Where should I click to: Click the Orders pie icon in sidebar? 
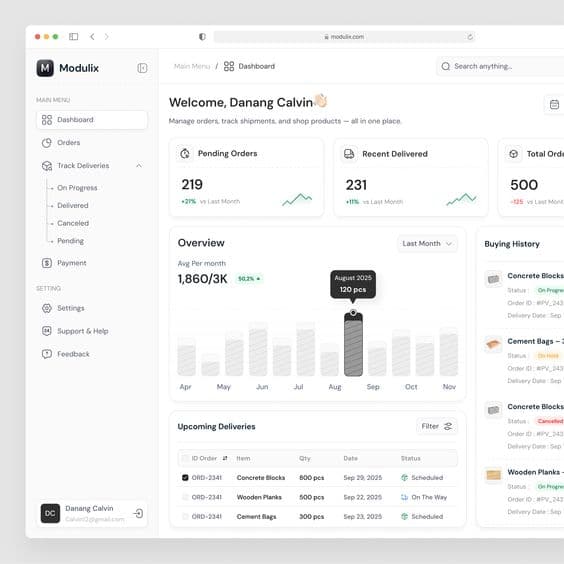(47, 143)
